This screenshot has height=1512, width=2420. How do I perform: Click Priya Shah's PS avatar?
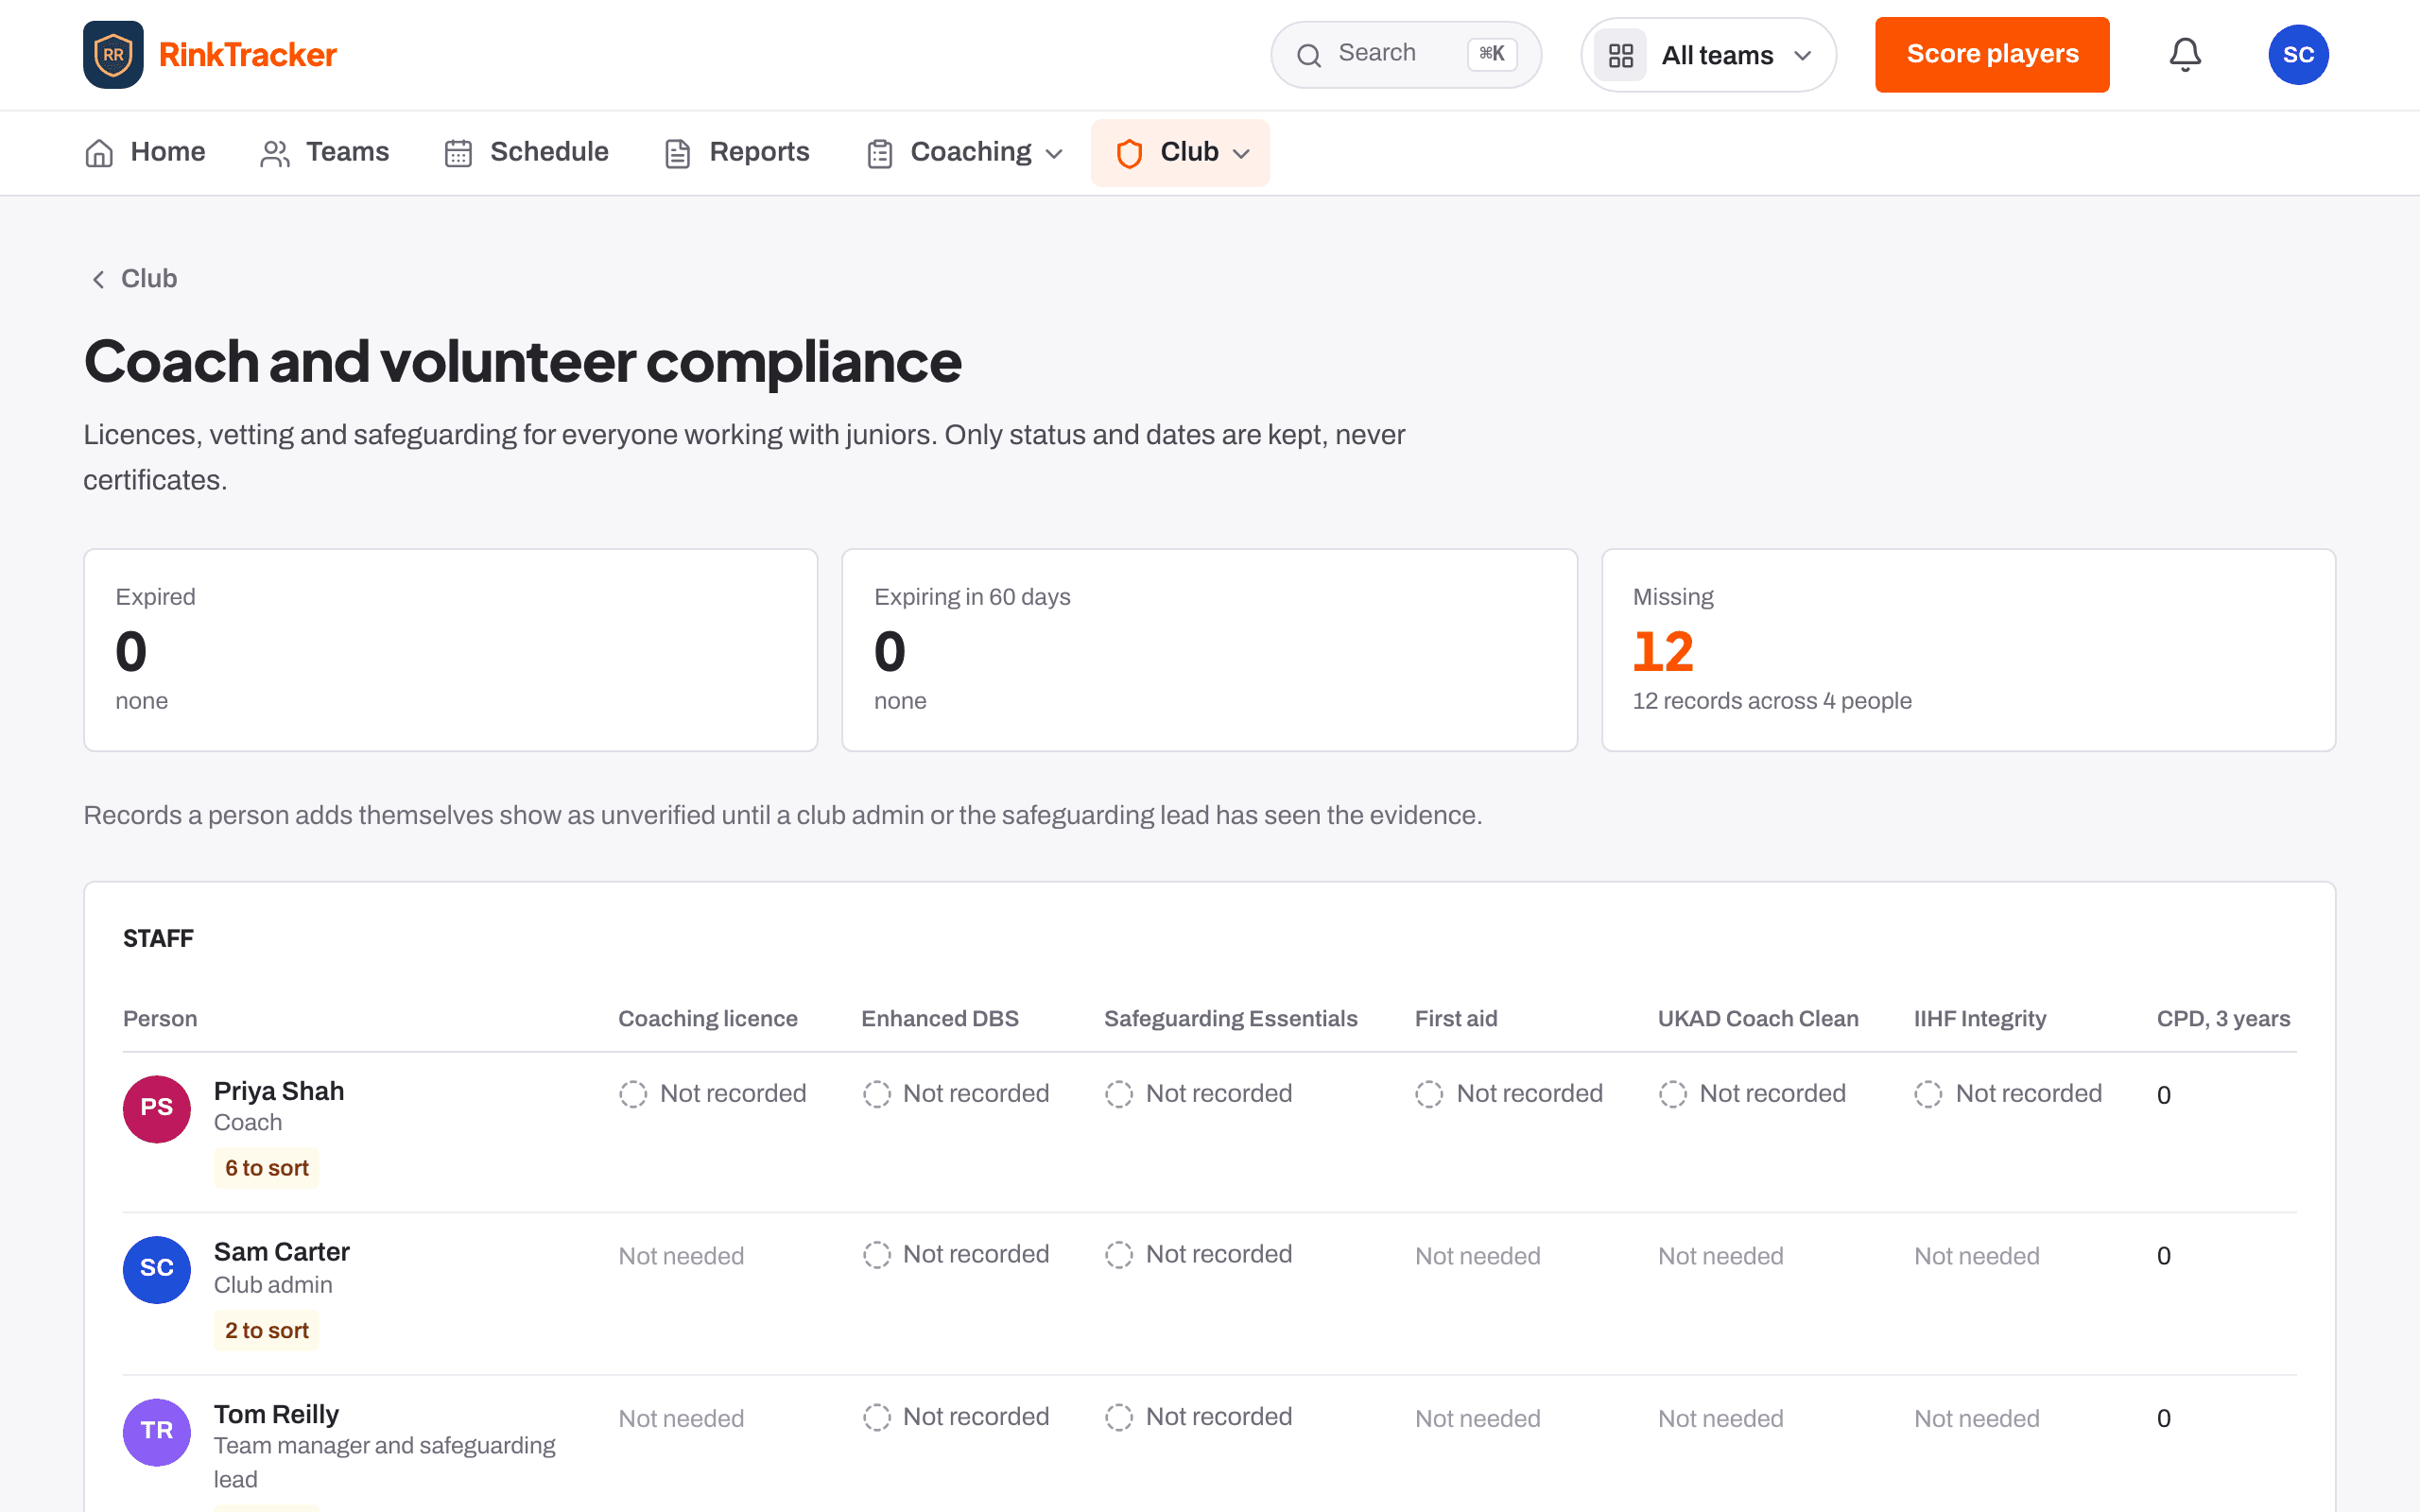tap(157, 1108)
